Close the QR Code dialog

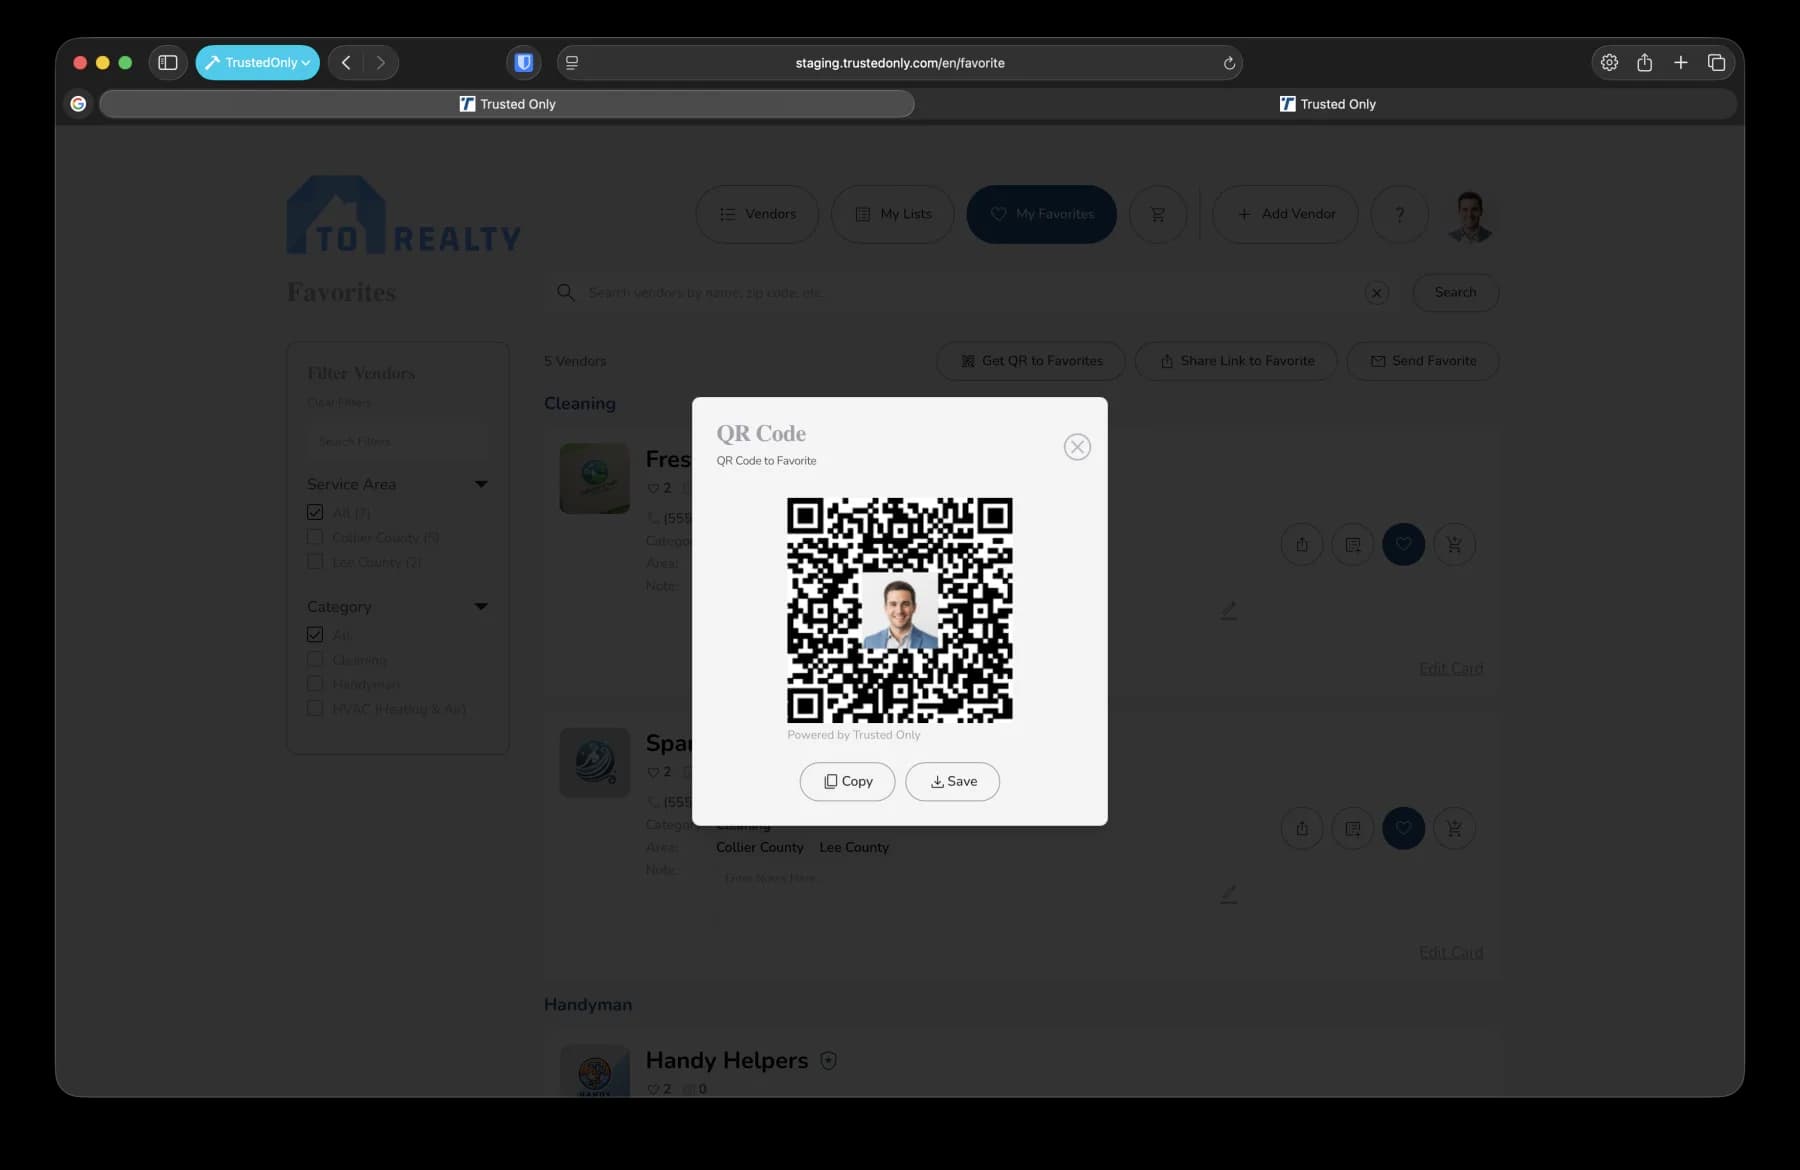(x=1077, y=447)
